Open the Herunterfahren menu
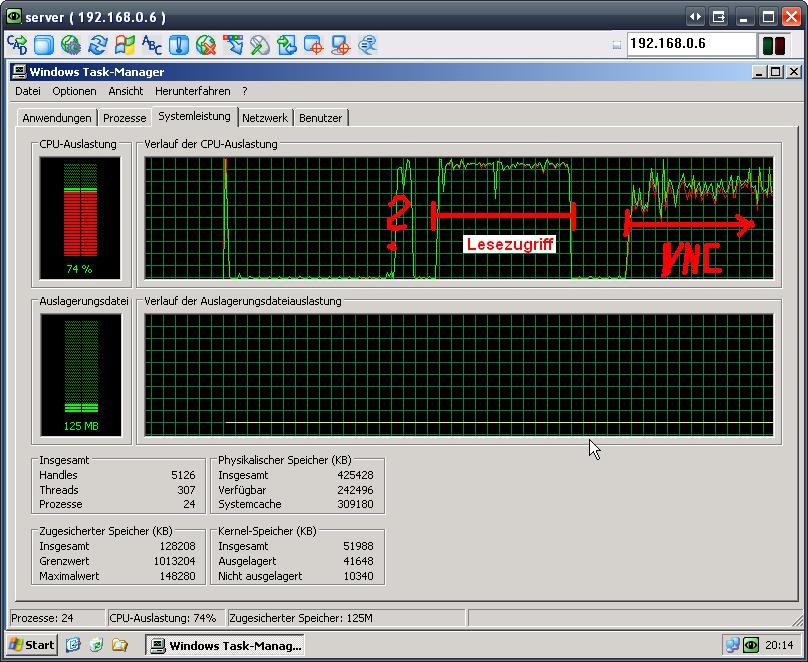This screenshot has width=808, height=662. pos(193,91)
